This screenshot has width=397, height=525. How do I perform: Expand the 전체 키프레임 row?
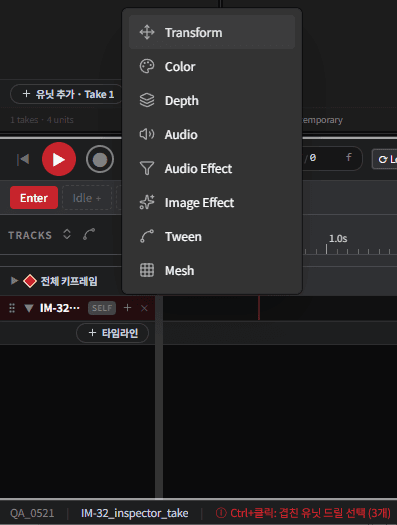14,281
